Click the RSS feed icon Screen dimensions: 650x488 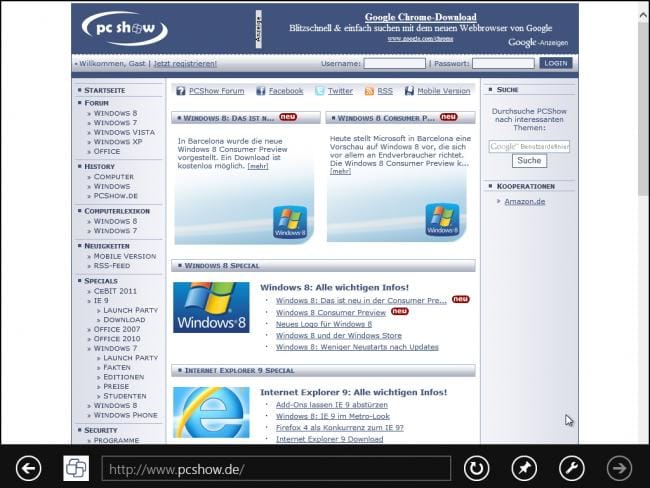369,91
